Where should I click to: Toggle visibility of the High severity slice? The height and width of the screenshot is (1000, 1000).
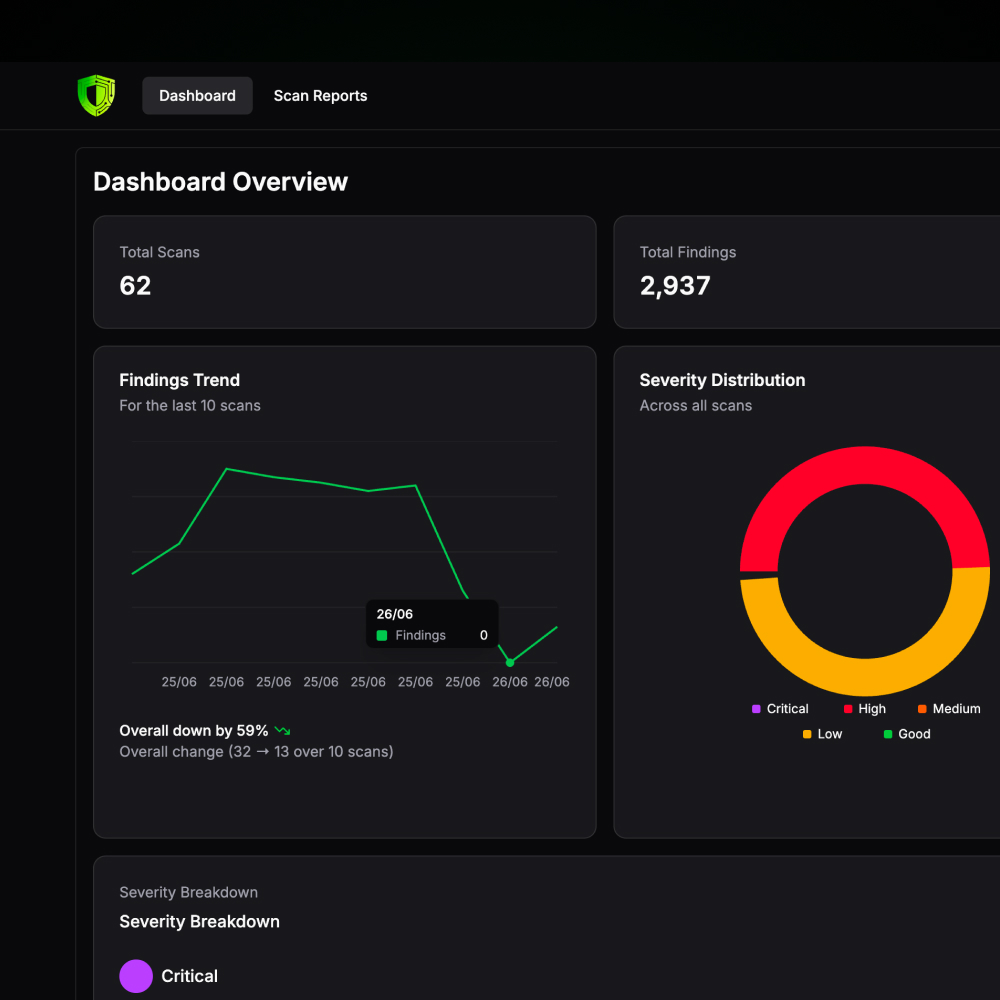pos(864,709)
